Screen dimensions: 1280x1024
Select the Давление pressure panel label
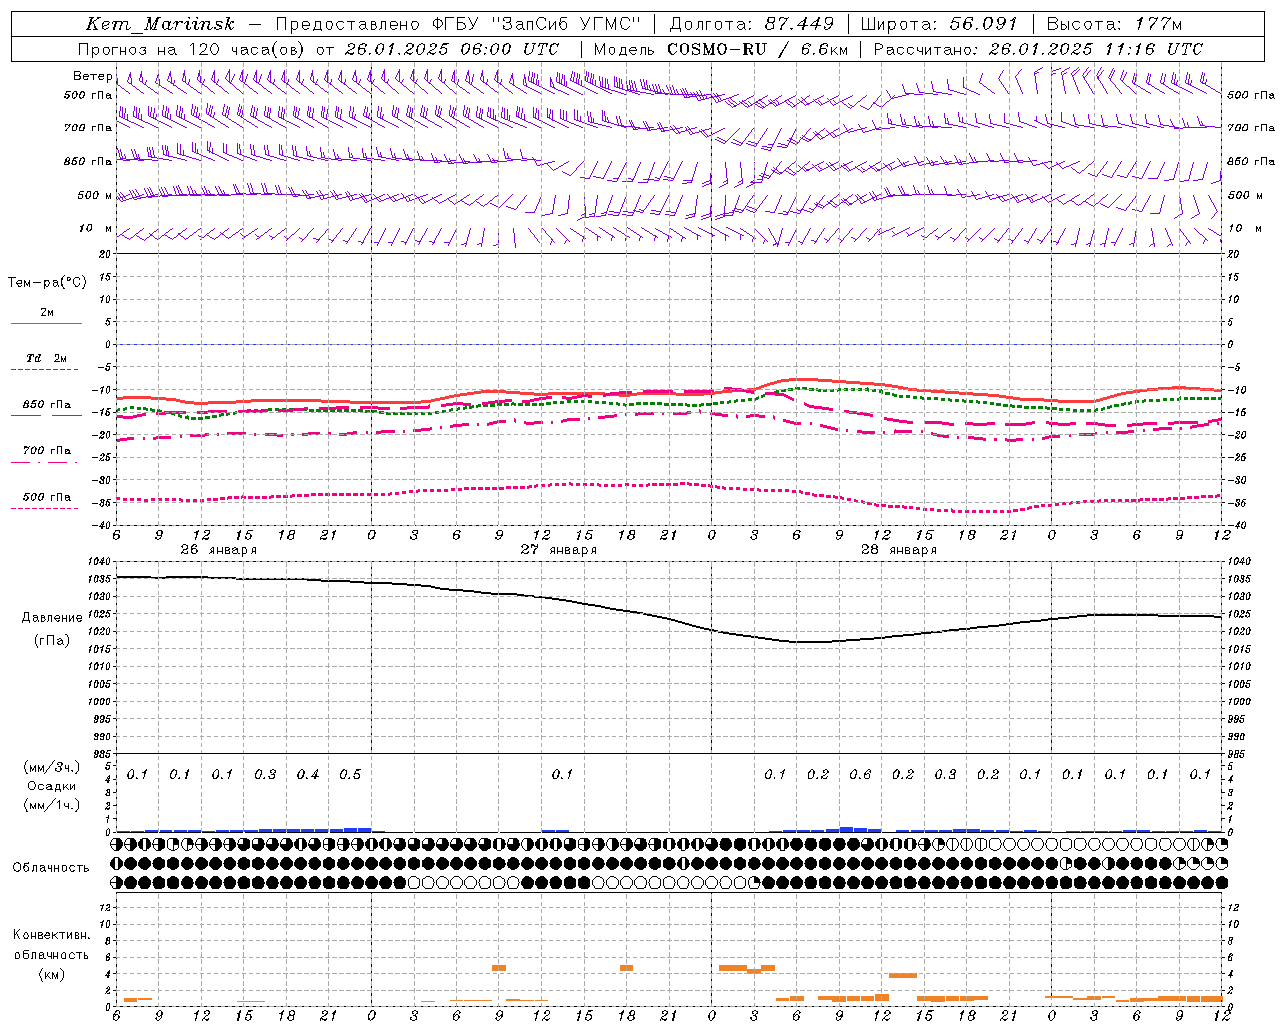point(52,618)
